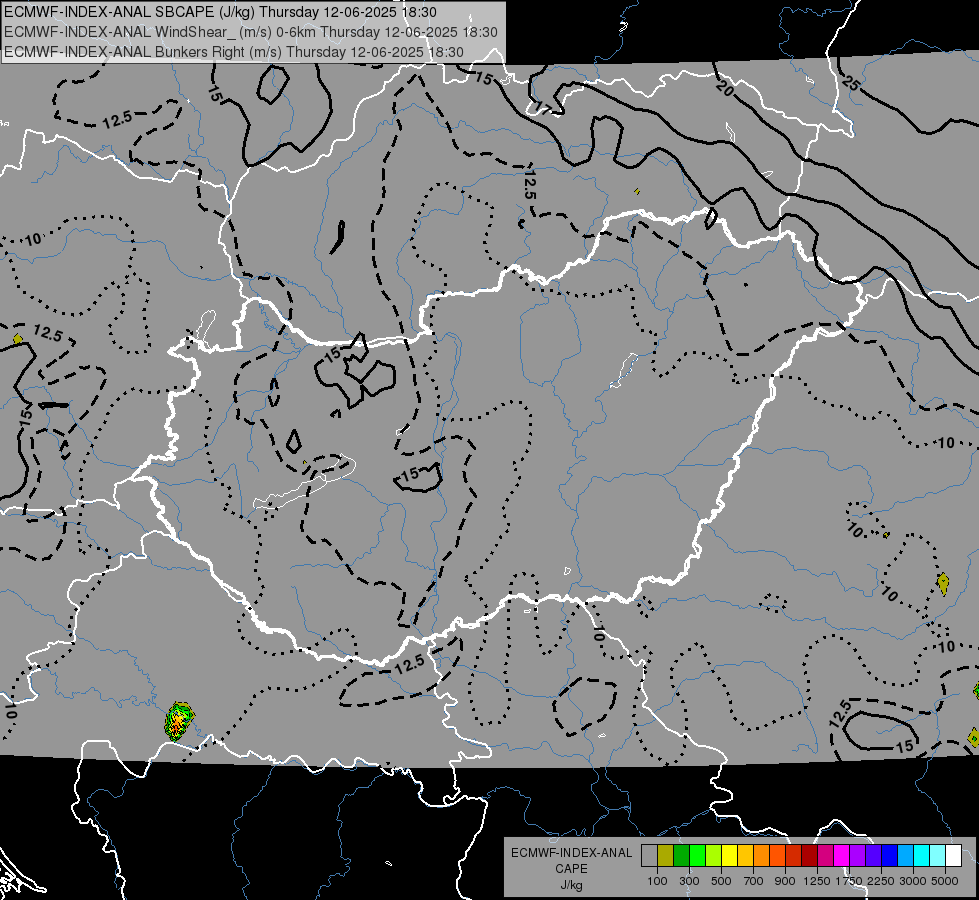Image resolution: width=979 pixels, height=900 pixels.
Task: Pick the dark red legend swatch
Action: tap(809, 856)
